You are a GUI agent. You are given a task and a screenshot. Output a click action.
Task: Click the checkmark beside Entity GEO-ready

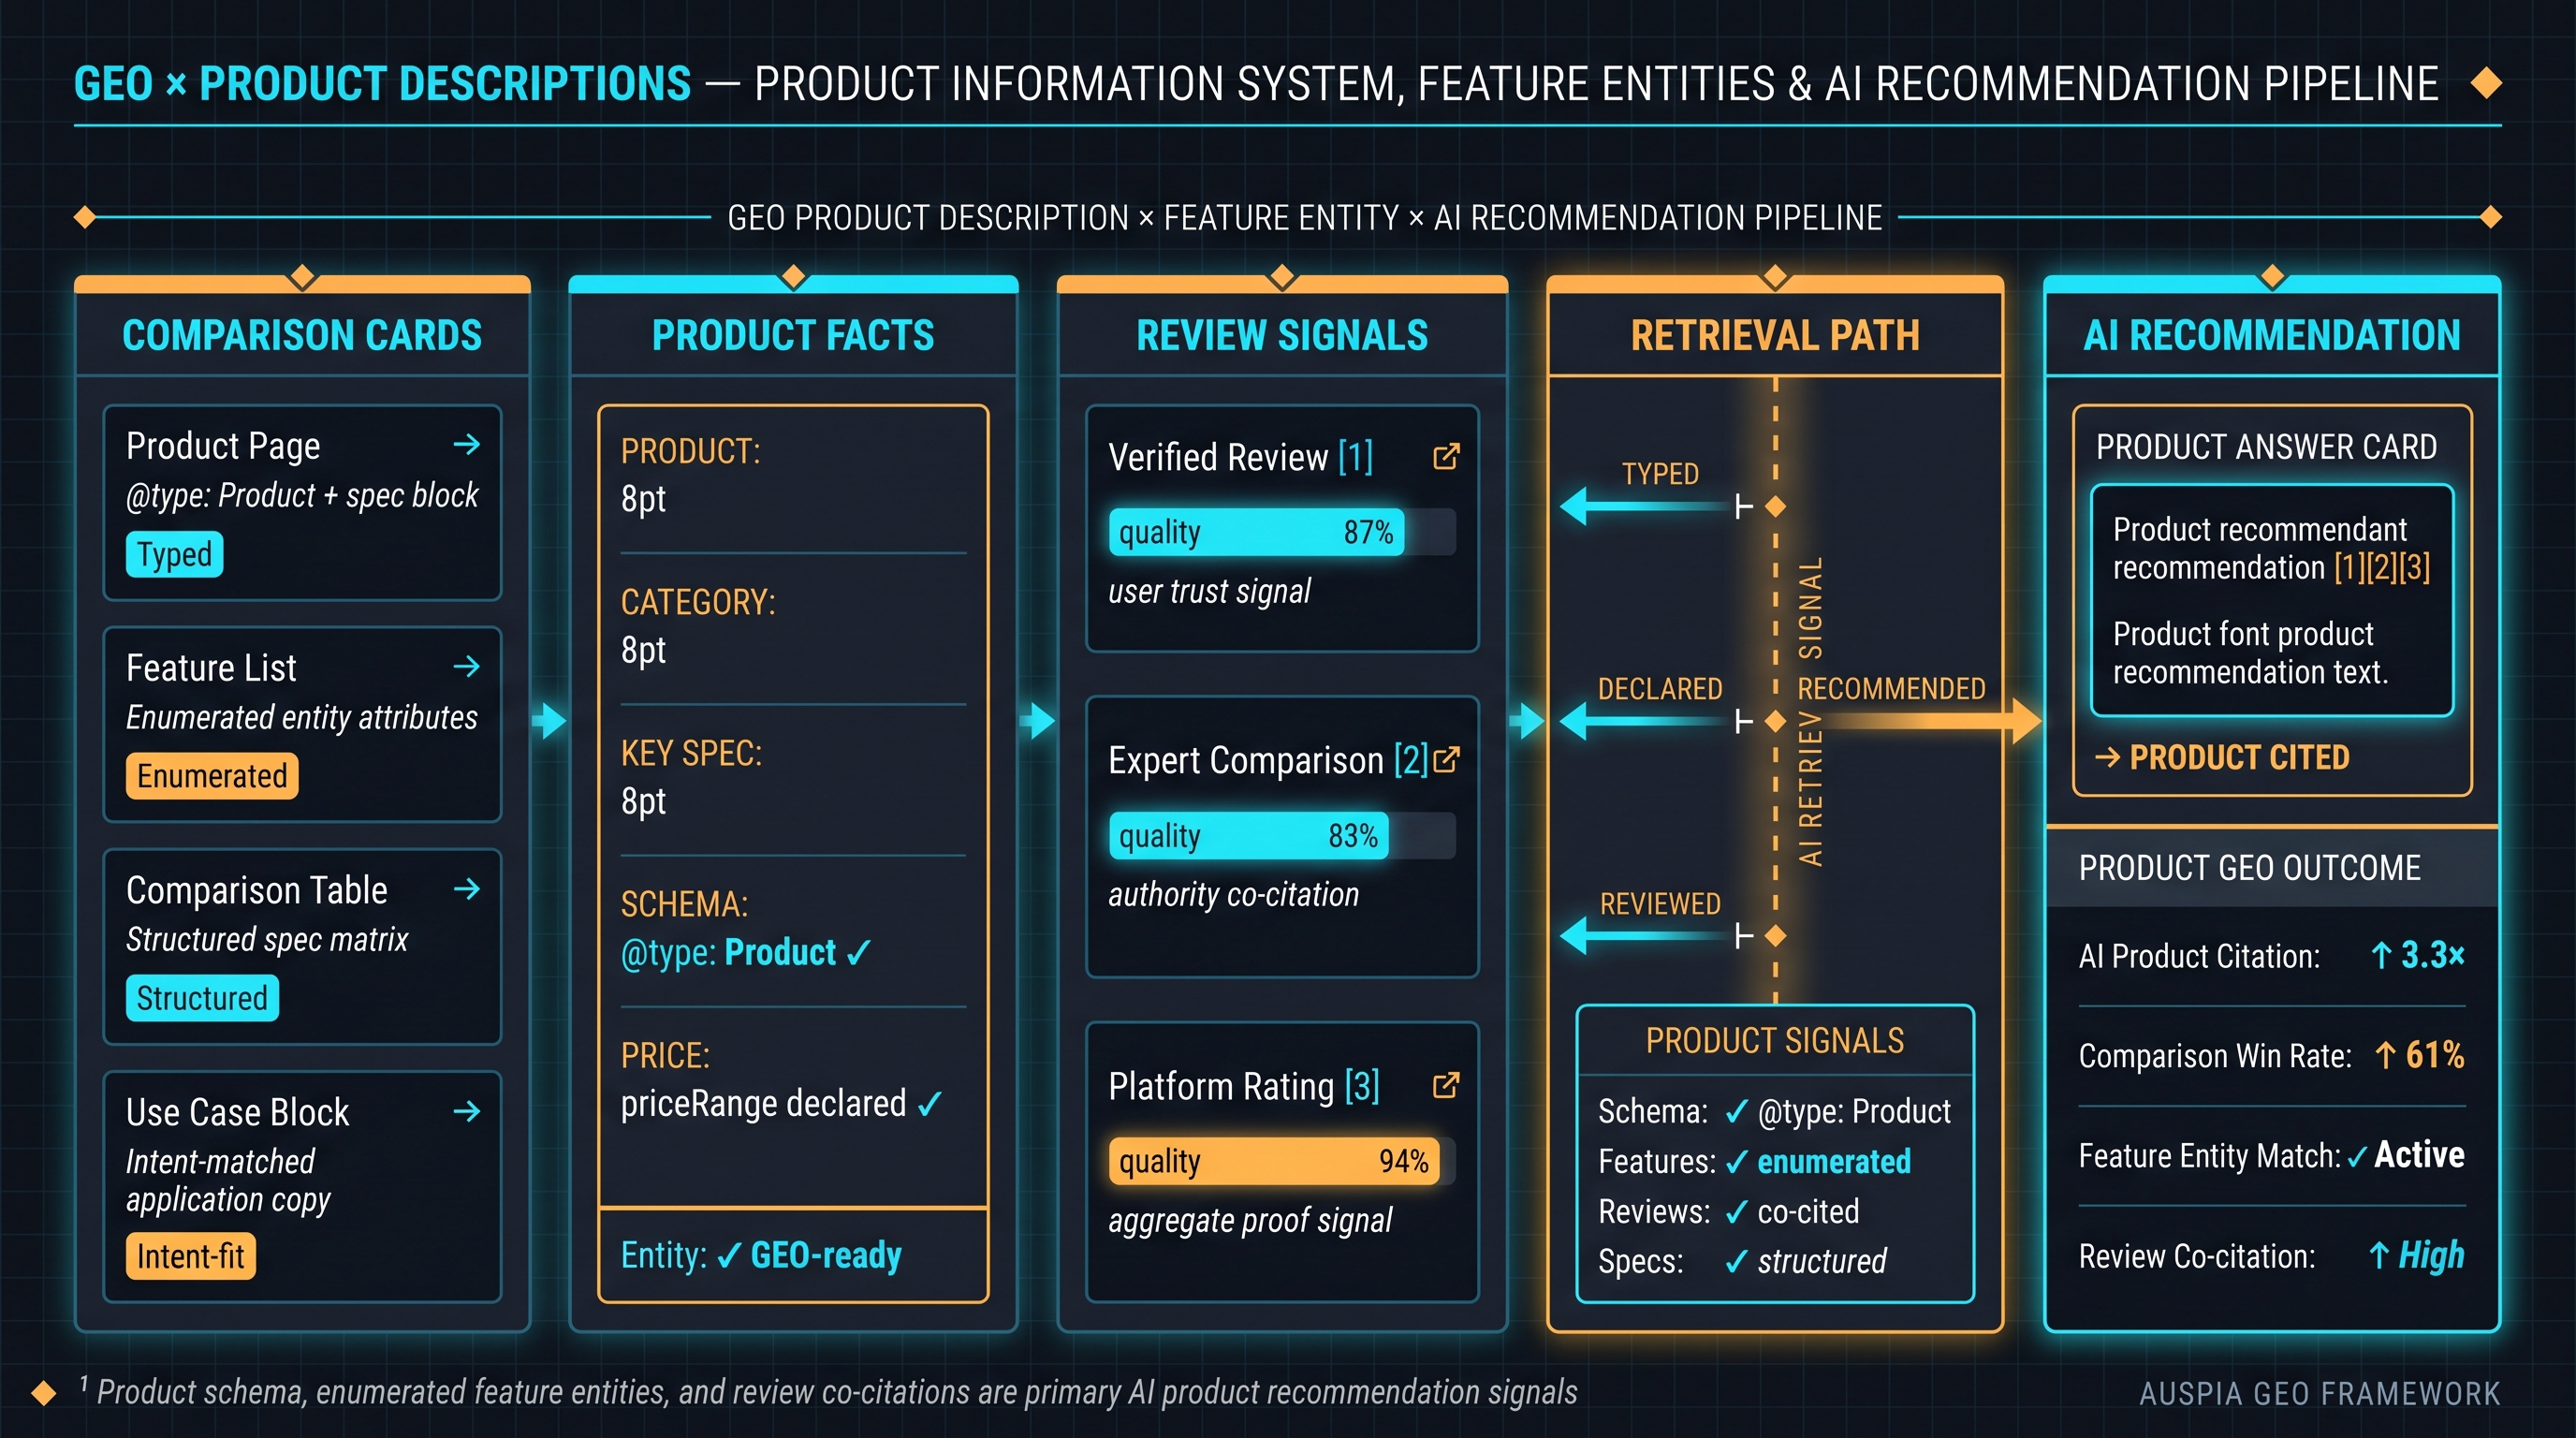(729, 1255)
